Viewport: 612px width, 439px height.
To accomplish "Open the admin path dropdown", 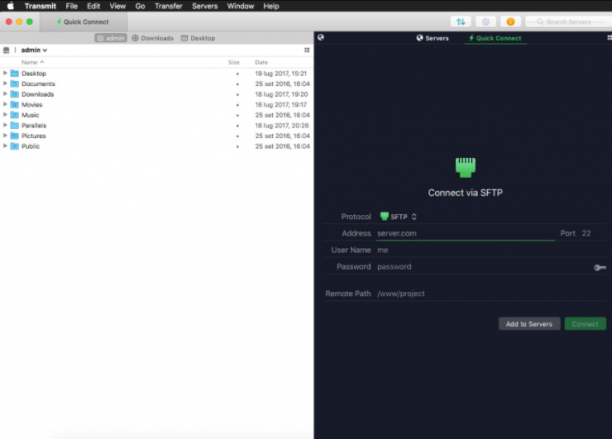I will (x=34, y=50).
